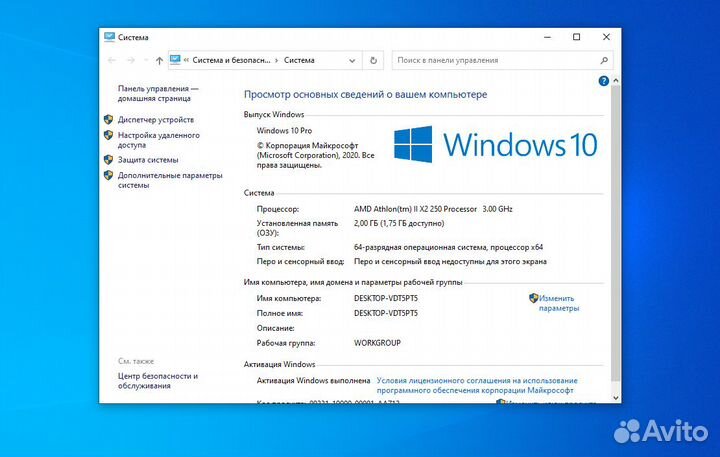This screenshot has height=457, width=720.
Task: Open Настройка удаленного доступа
Action: click(x=158, y=140)
